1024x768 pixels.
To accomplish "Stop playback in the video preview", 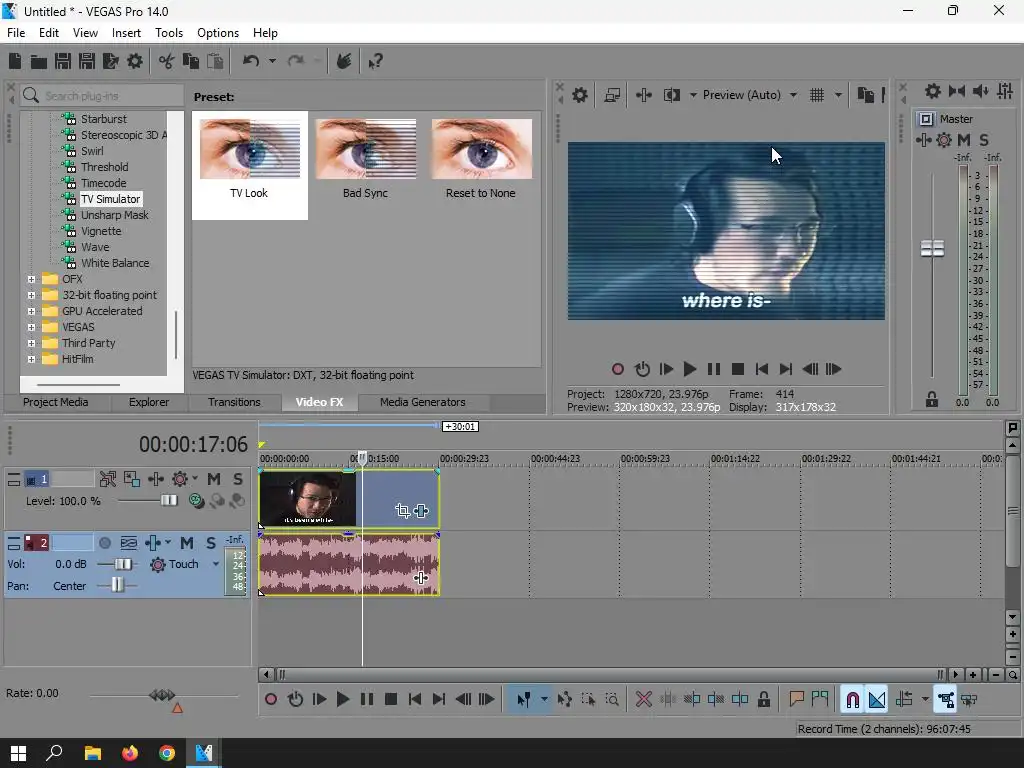I will pos(738,369).
